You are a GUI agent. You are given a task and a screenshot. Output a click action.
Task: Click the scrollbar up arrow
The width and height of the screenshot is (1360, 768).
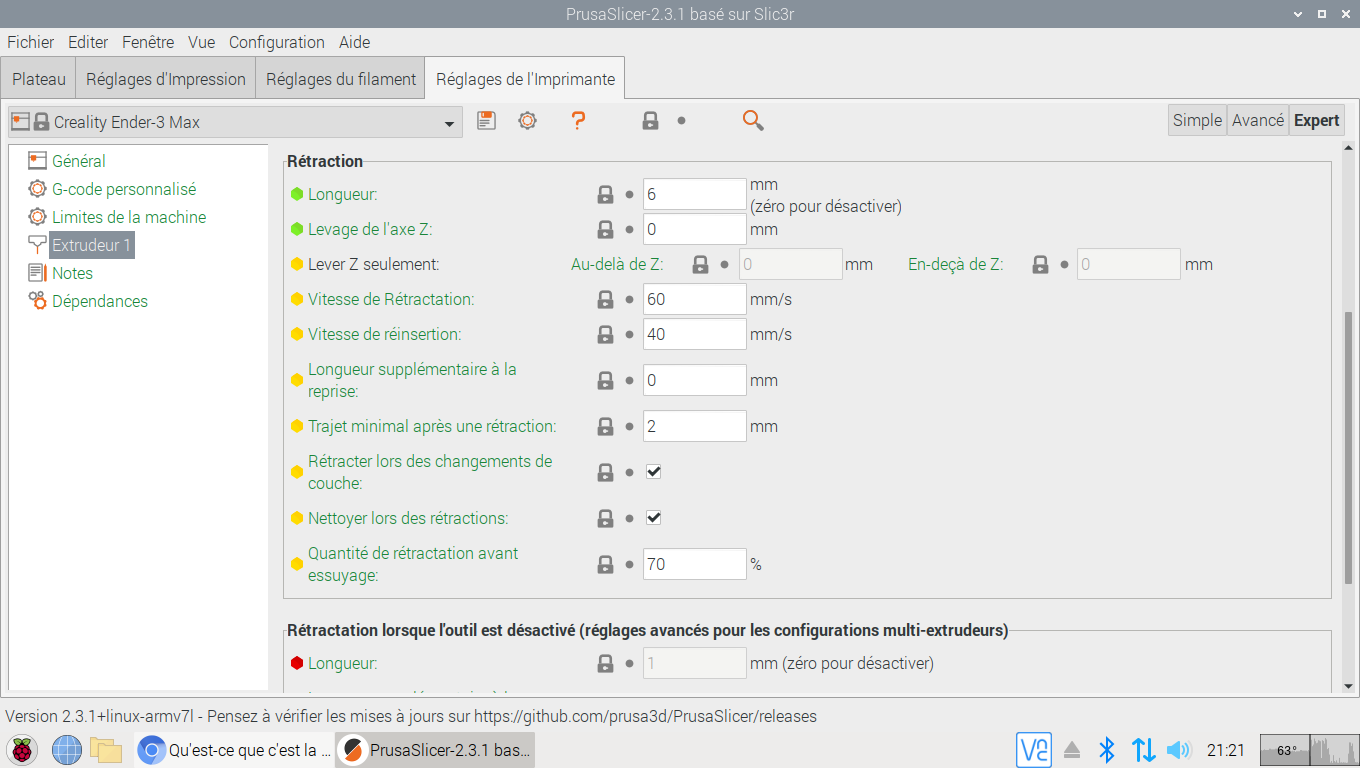1349,150
